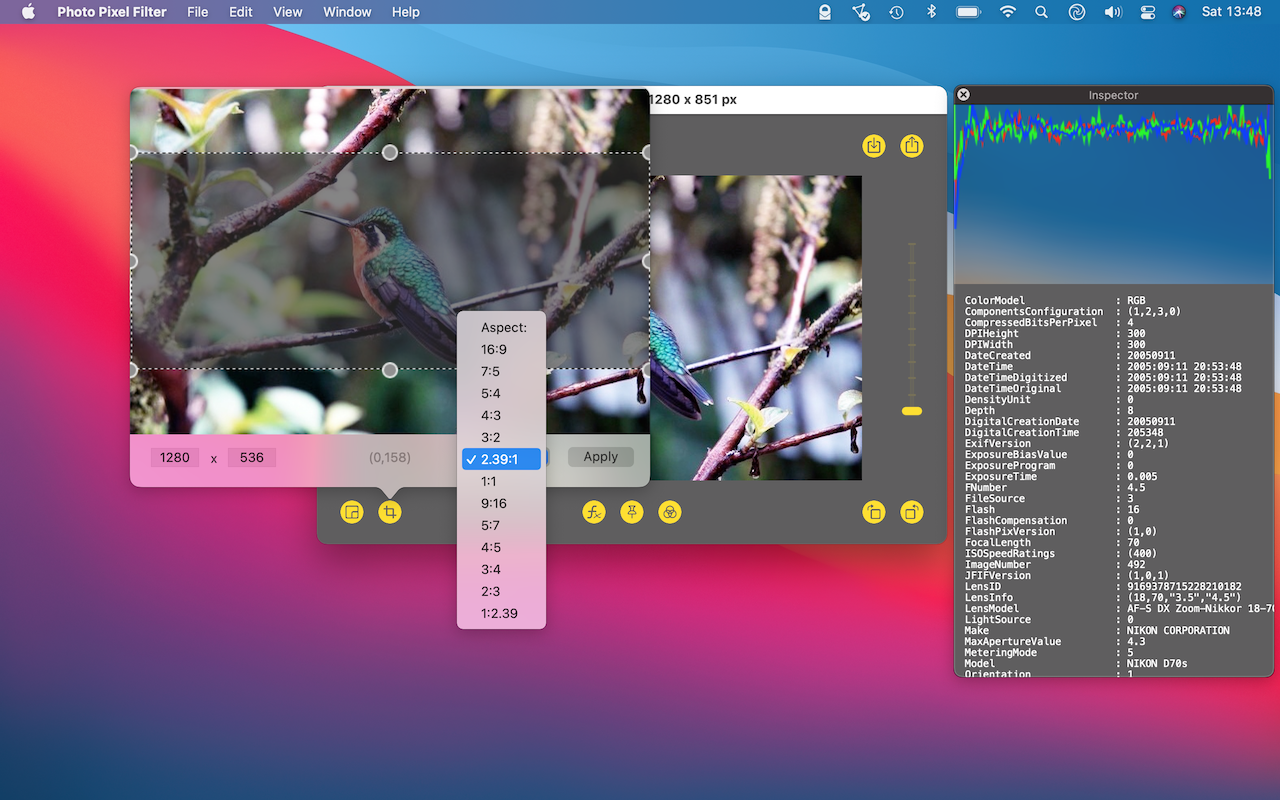Click the yellow share icon

click(x=911, y=146)
